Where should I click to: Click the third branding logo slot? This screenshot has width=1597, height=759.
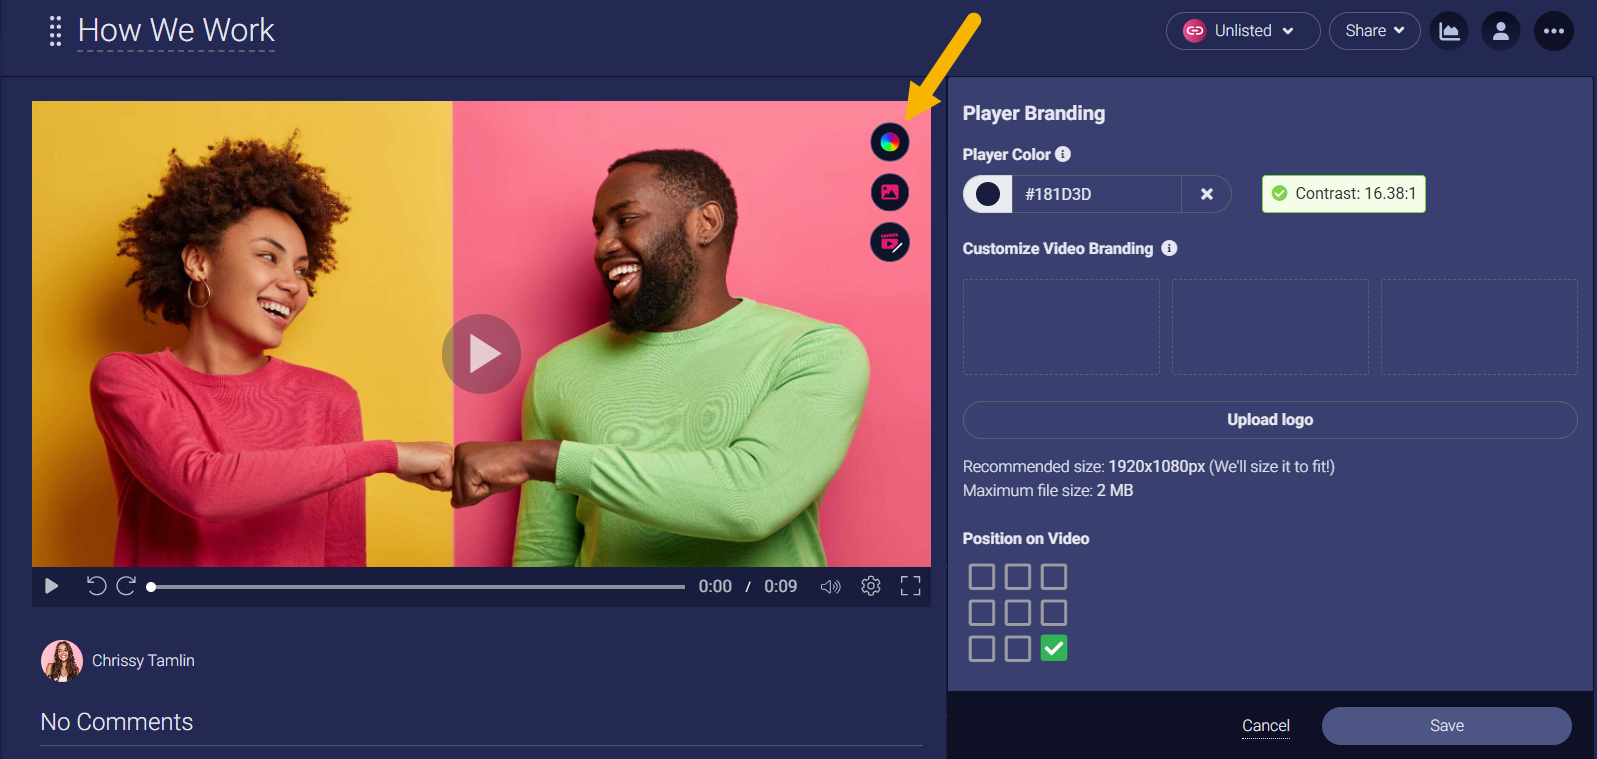coord(1479,327)
